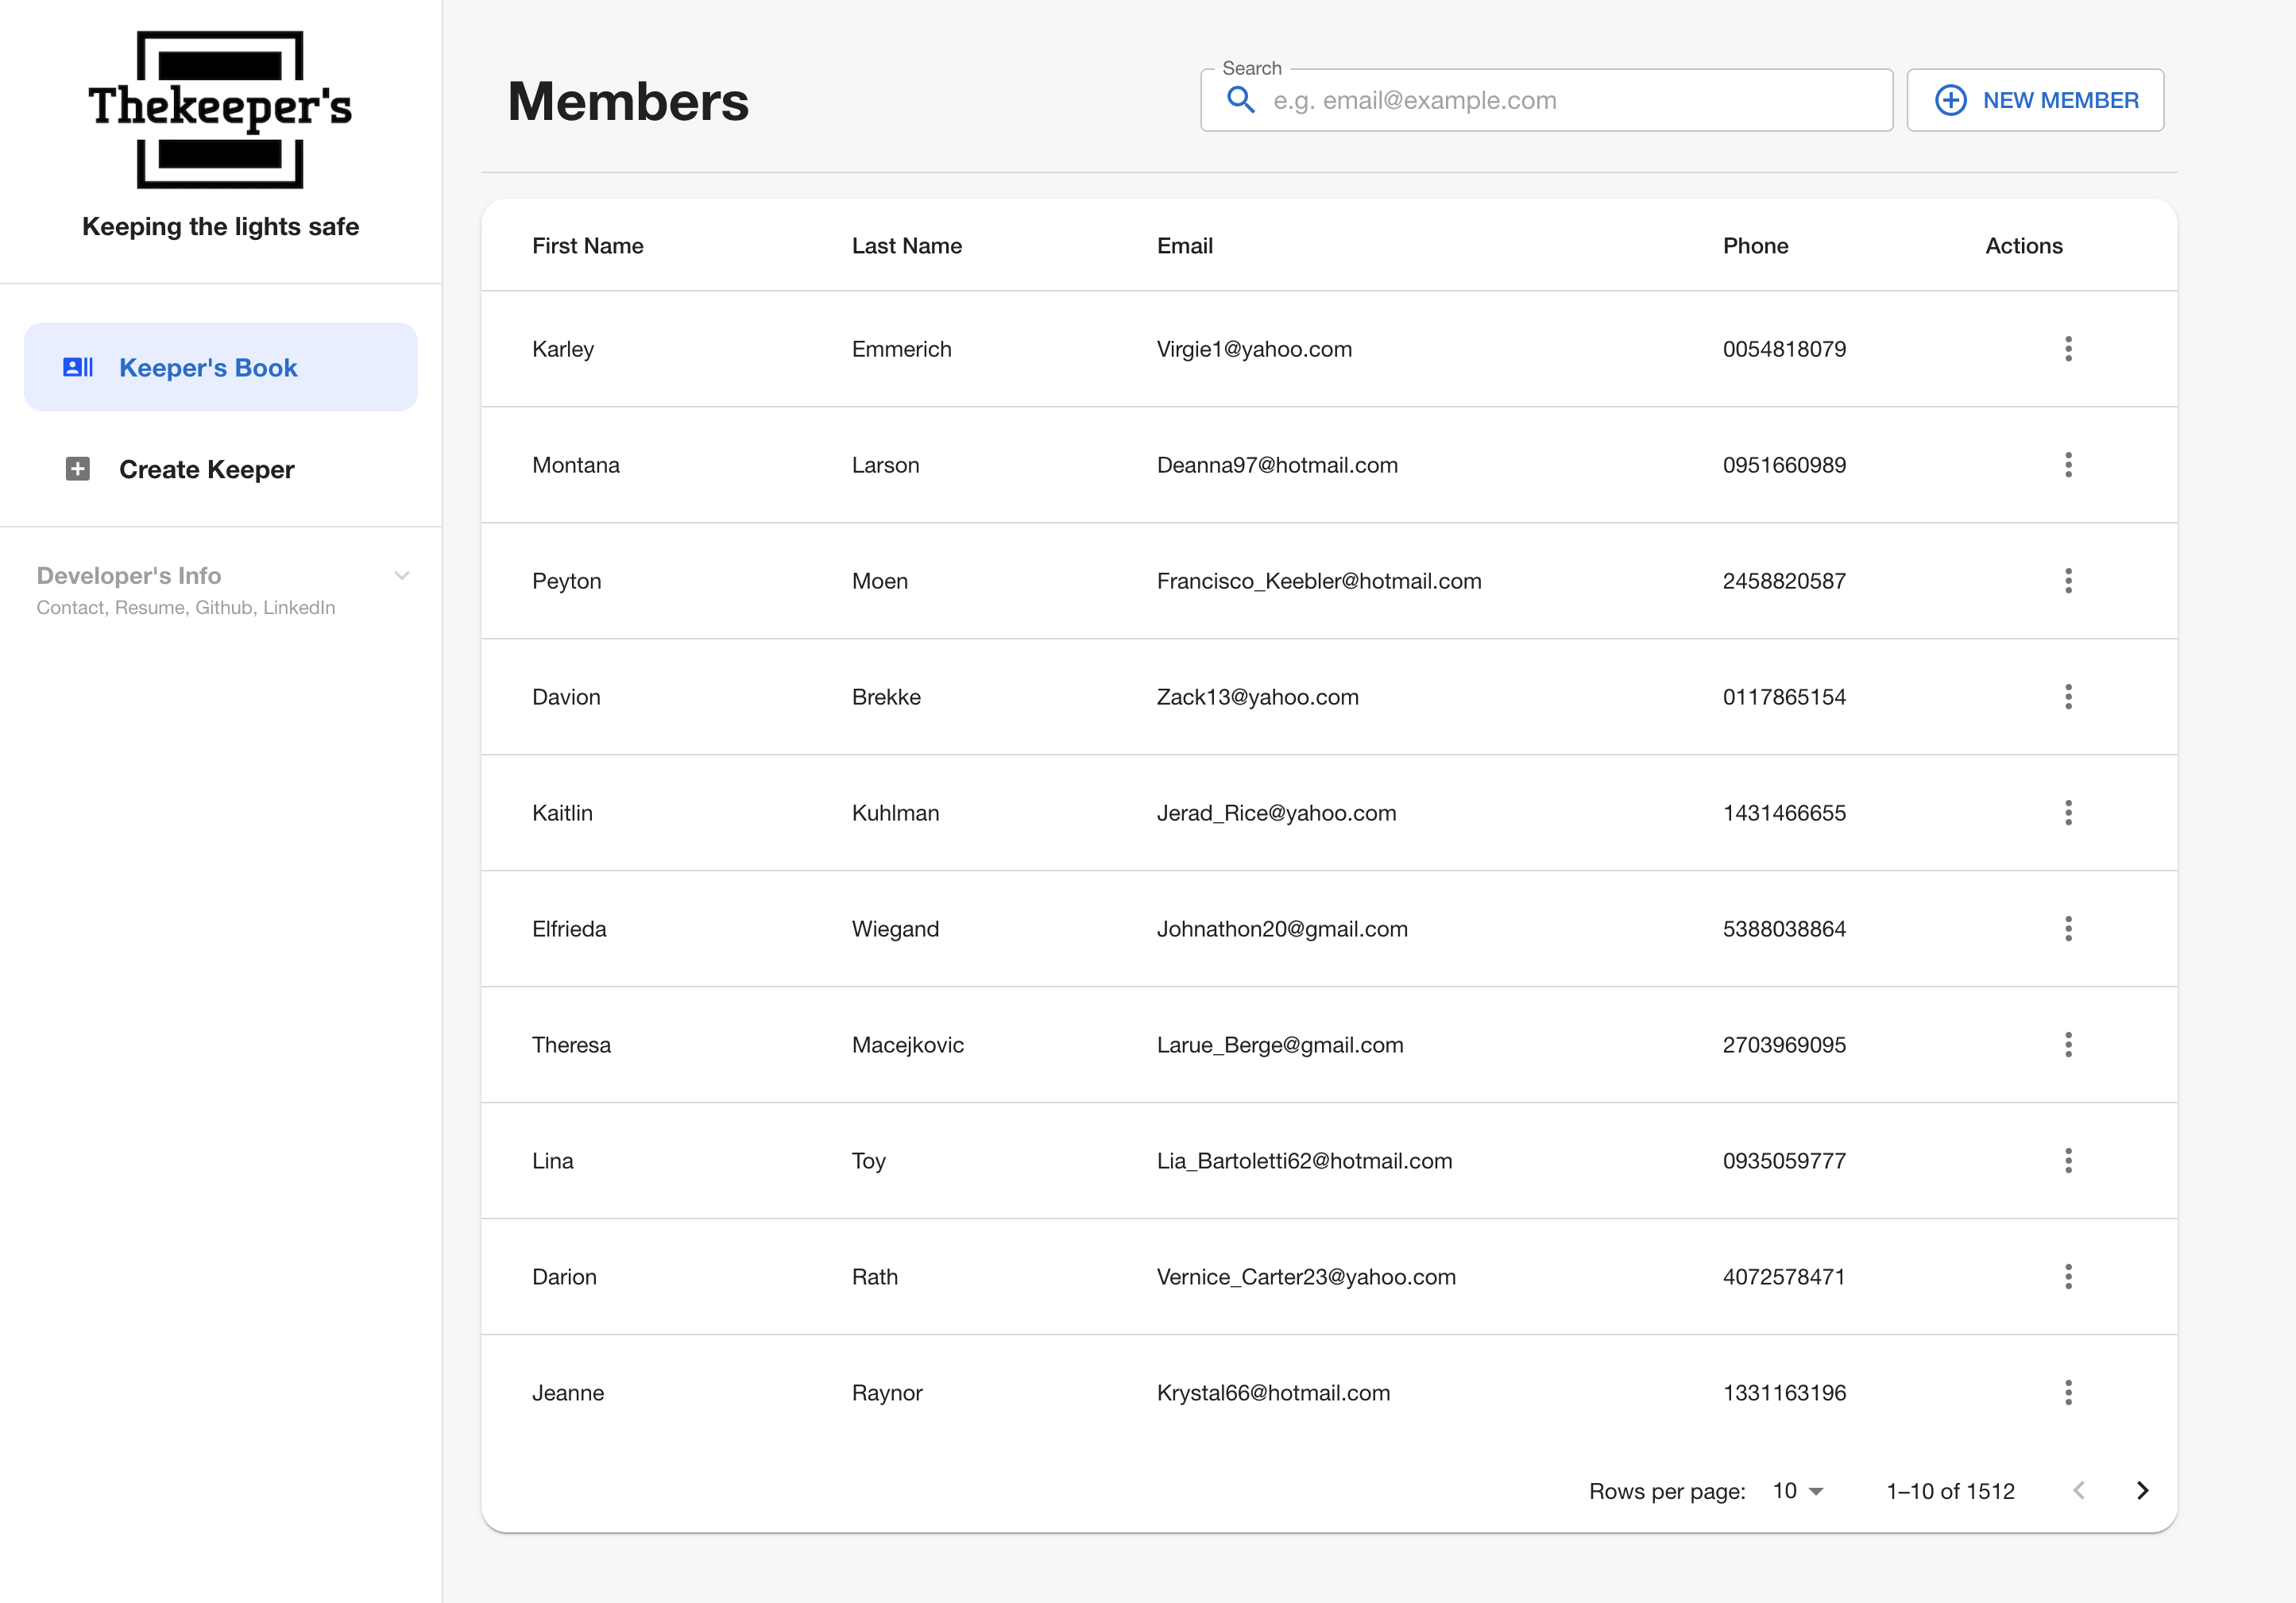Screen dimensions: 2296x1603
Task: Click the Create Keeper plus icon
Action: (x=79, y=469)
